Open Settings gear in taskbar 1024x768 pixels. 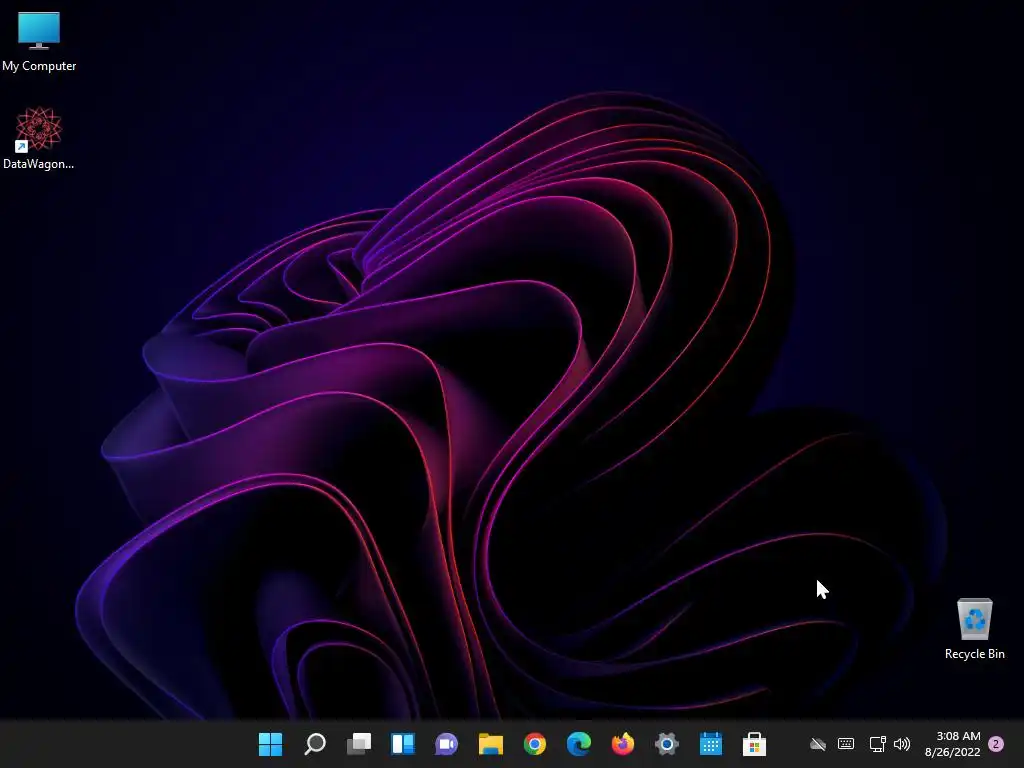pyautogui.click(x=667, y=744)
